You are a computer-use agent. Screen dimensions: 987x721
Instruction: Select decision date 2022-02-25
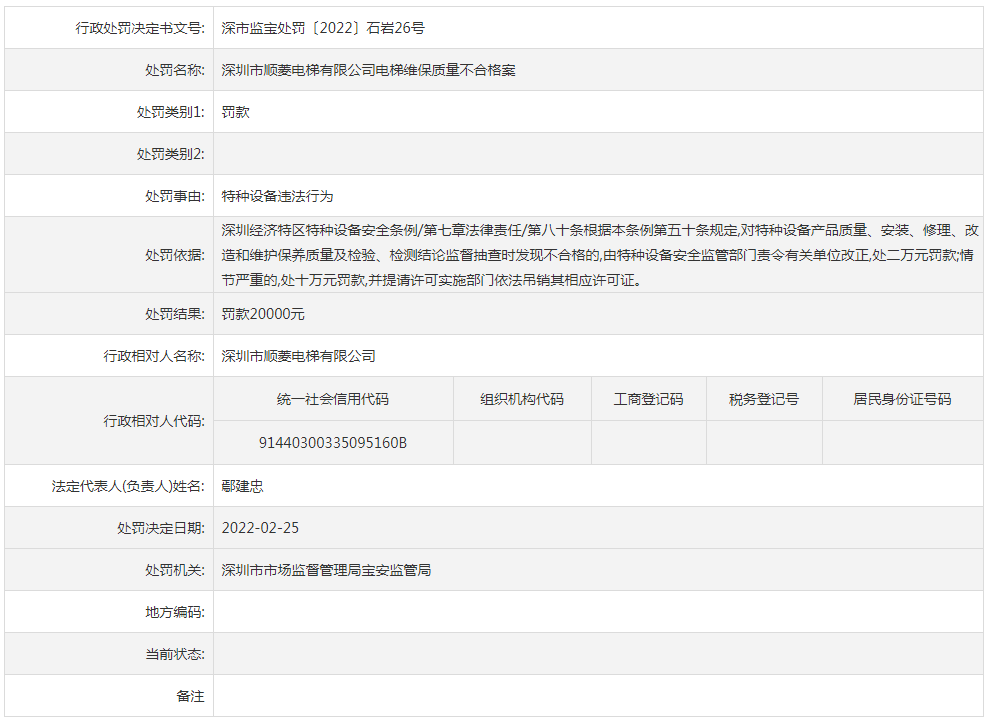[x=260, y=528]
